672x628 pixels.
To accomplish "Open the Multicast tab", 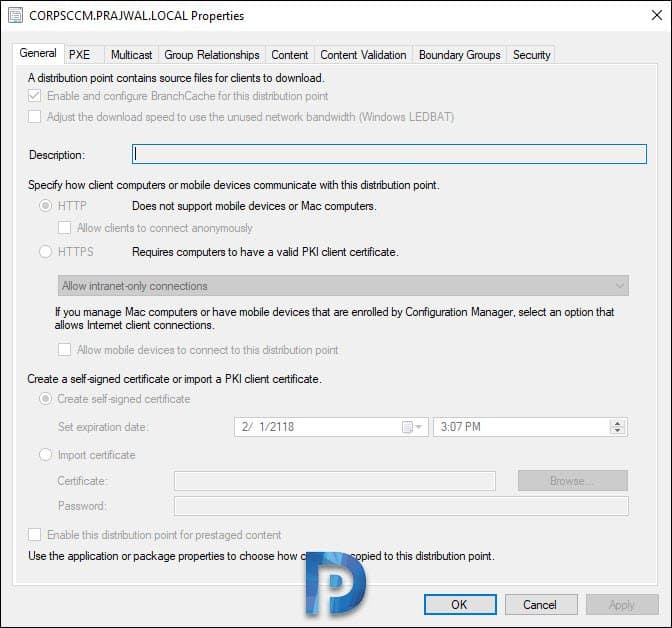I will tap(131, 55).
